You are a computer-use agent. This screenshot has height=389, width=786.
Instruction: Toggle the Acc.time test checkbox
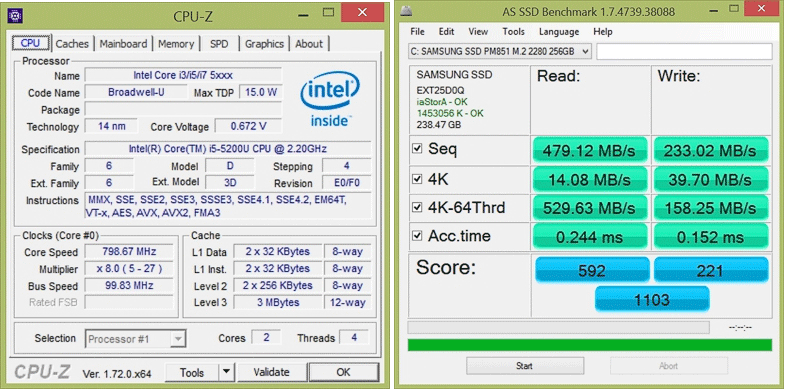(x=417, y=235)
